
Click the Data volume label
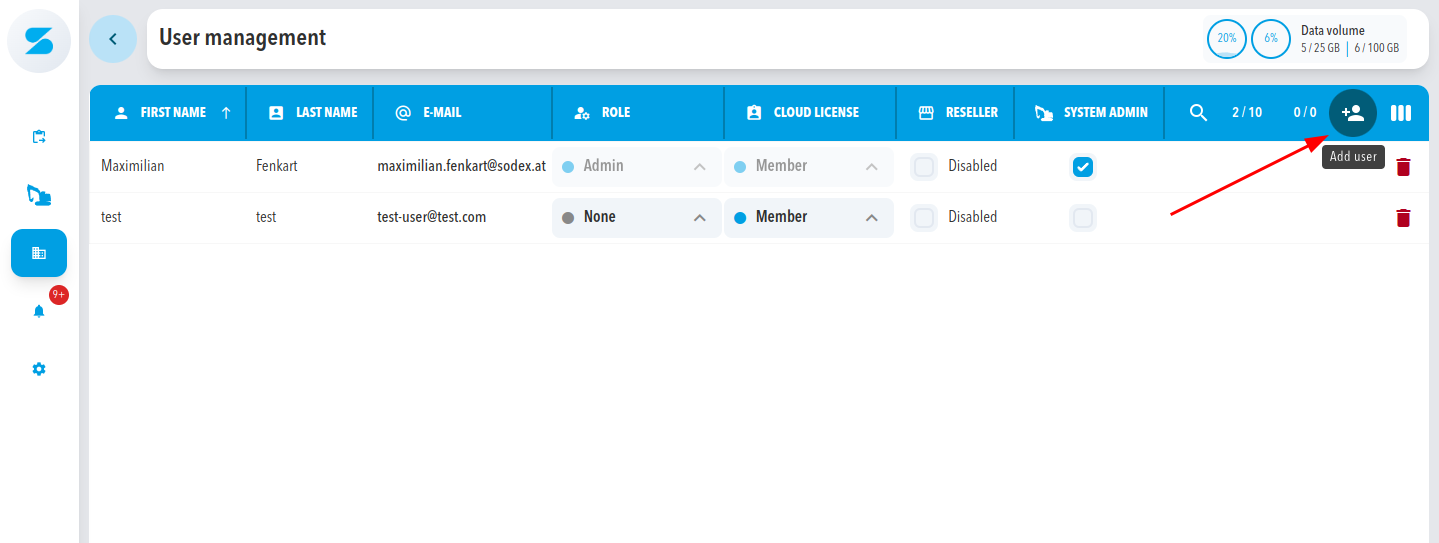[1333, 31]
